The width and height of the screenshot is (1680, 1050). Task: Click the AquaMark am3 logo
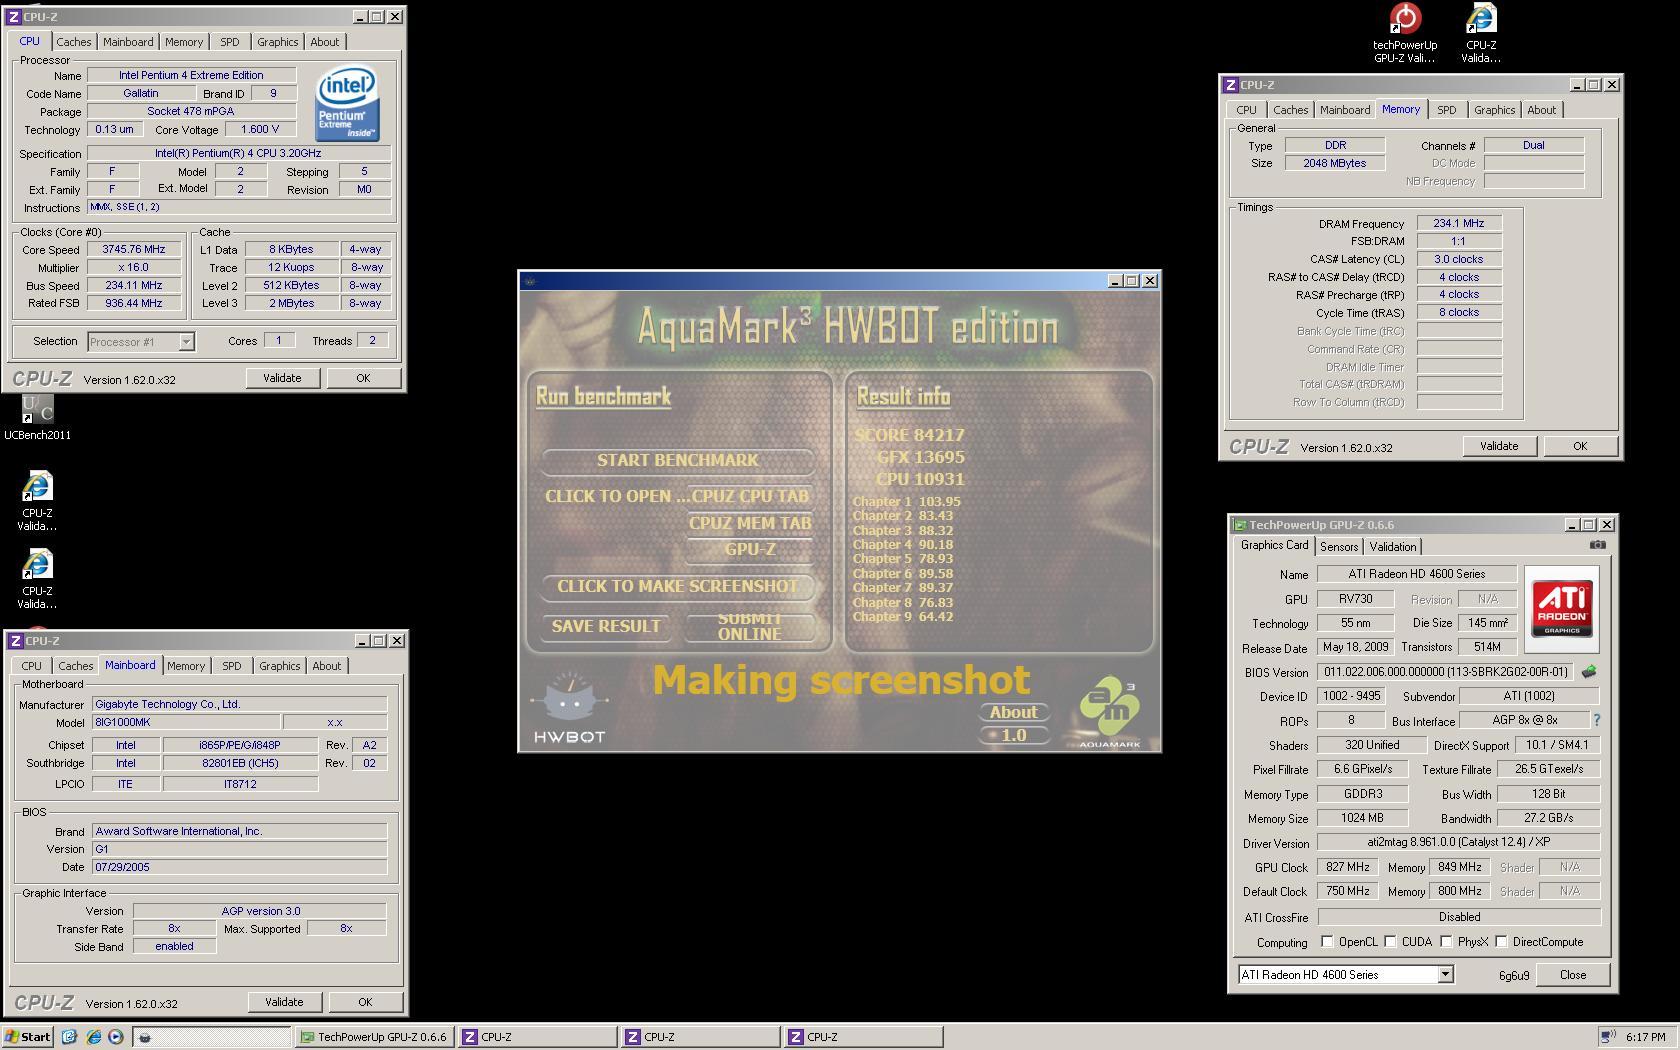[x=1109, y=712]
